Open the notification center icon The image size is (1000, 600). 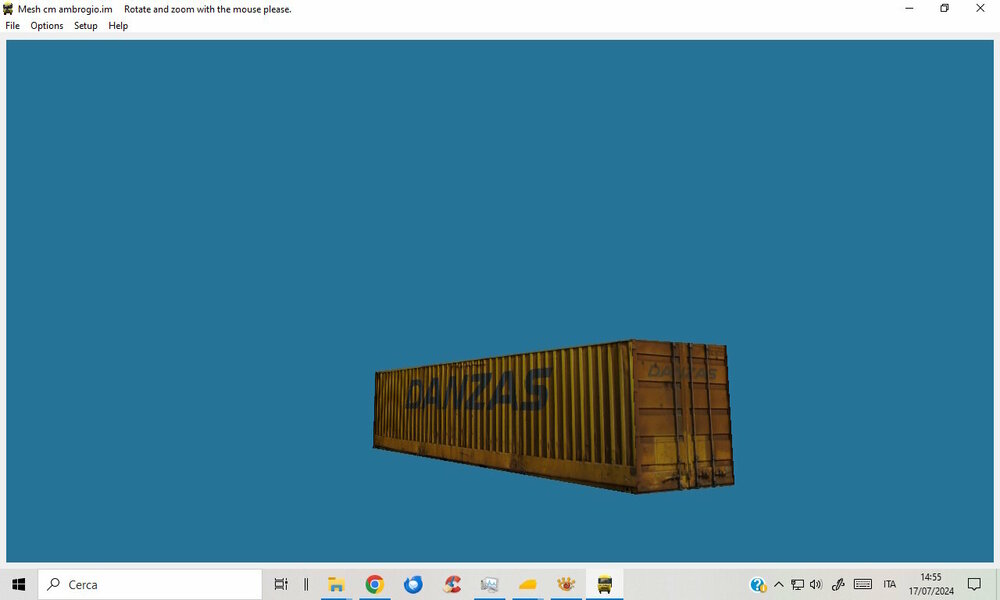click(974, 584)
